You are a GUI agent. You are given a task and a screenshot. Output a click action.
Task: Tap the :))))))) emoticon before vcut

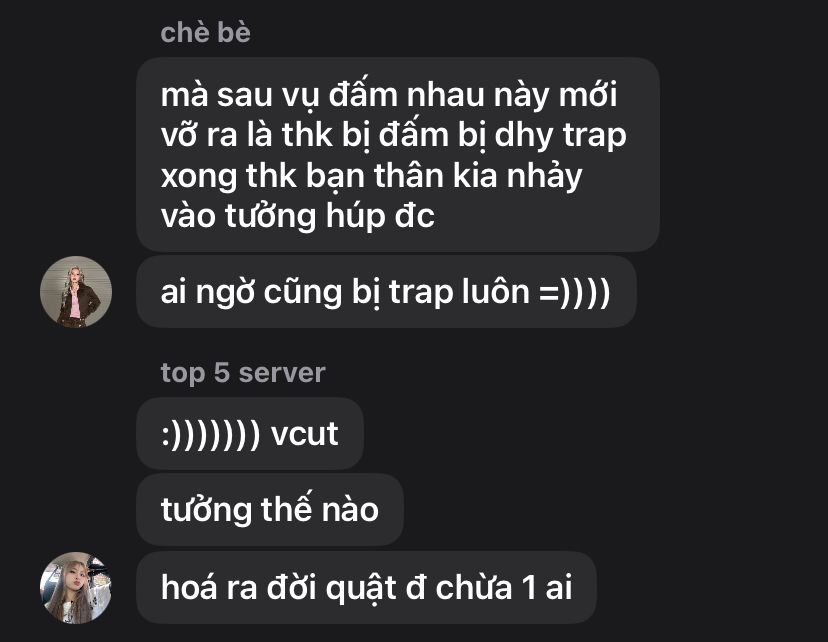click(211, 435)
